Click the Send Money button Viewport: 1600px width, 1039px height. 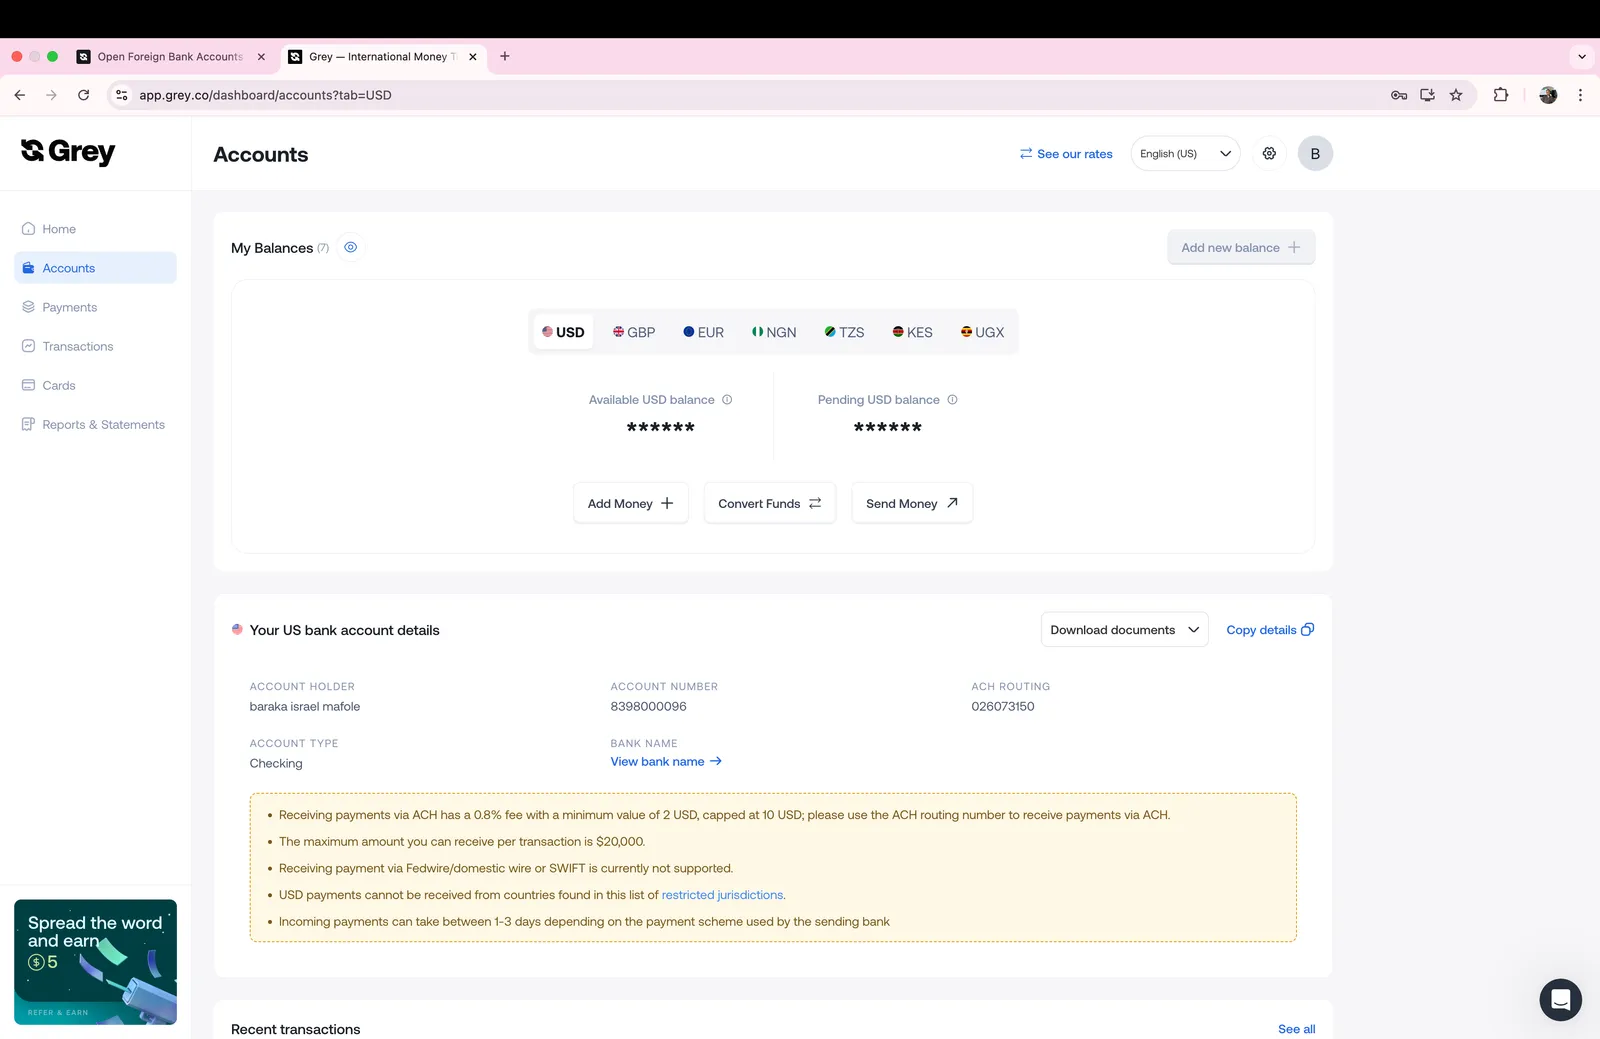pyautogui.click(x=912, y=503)
